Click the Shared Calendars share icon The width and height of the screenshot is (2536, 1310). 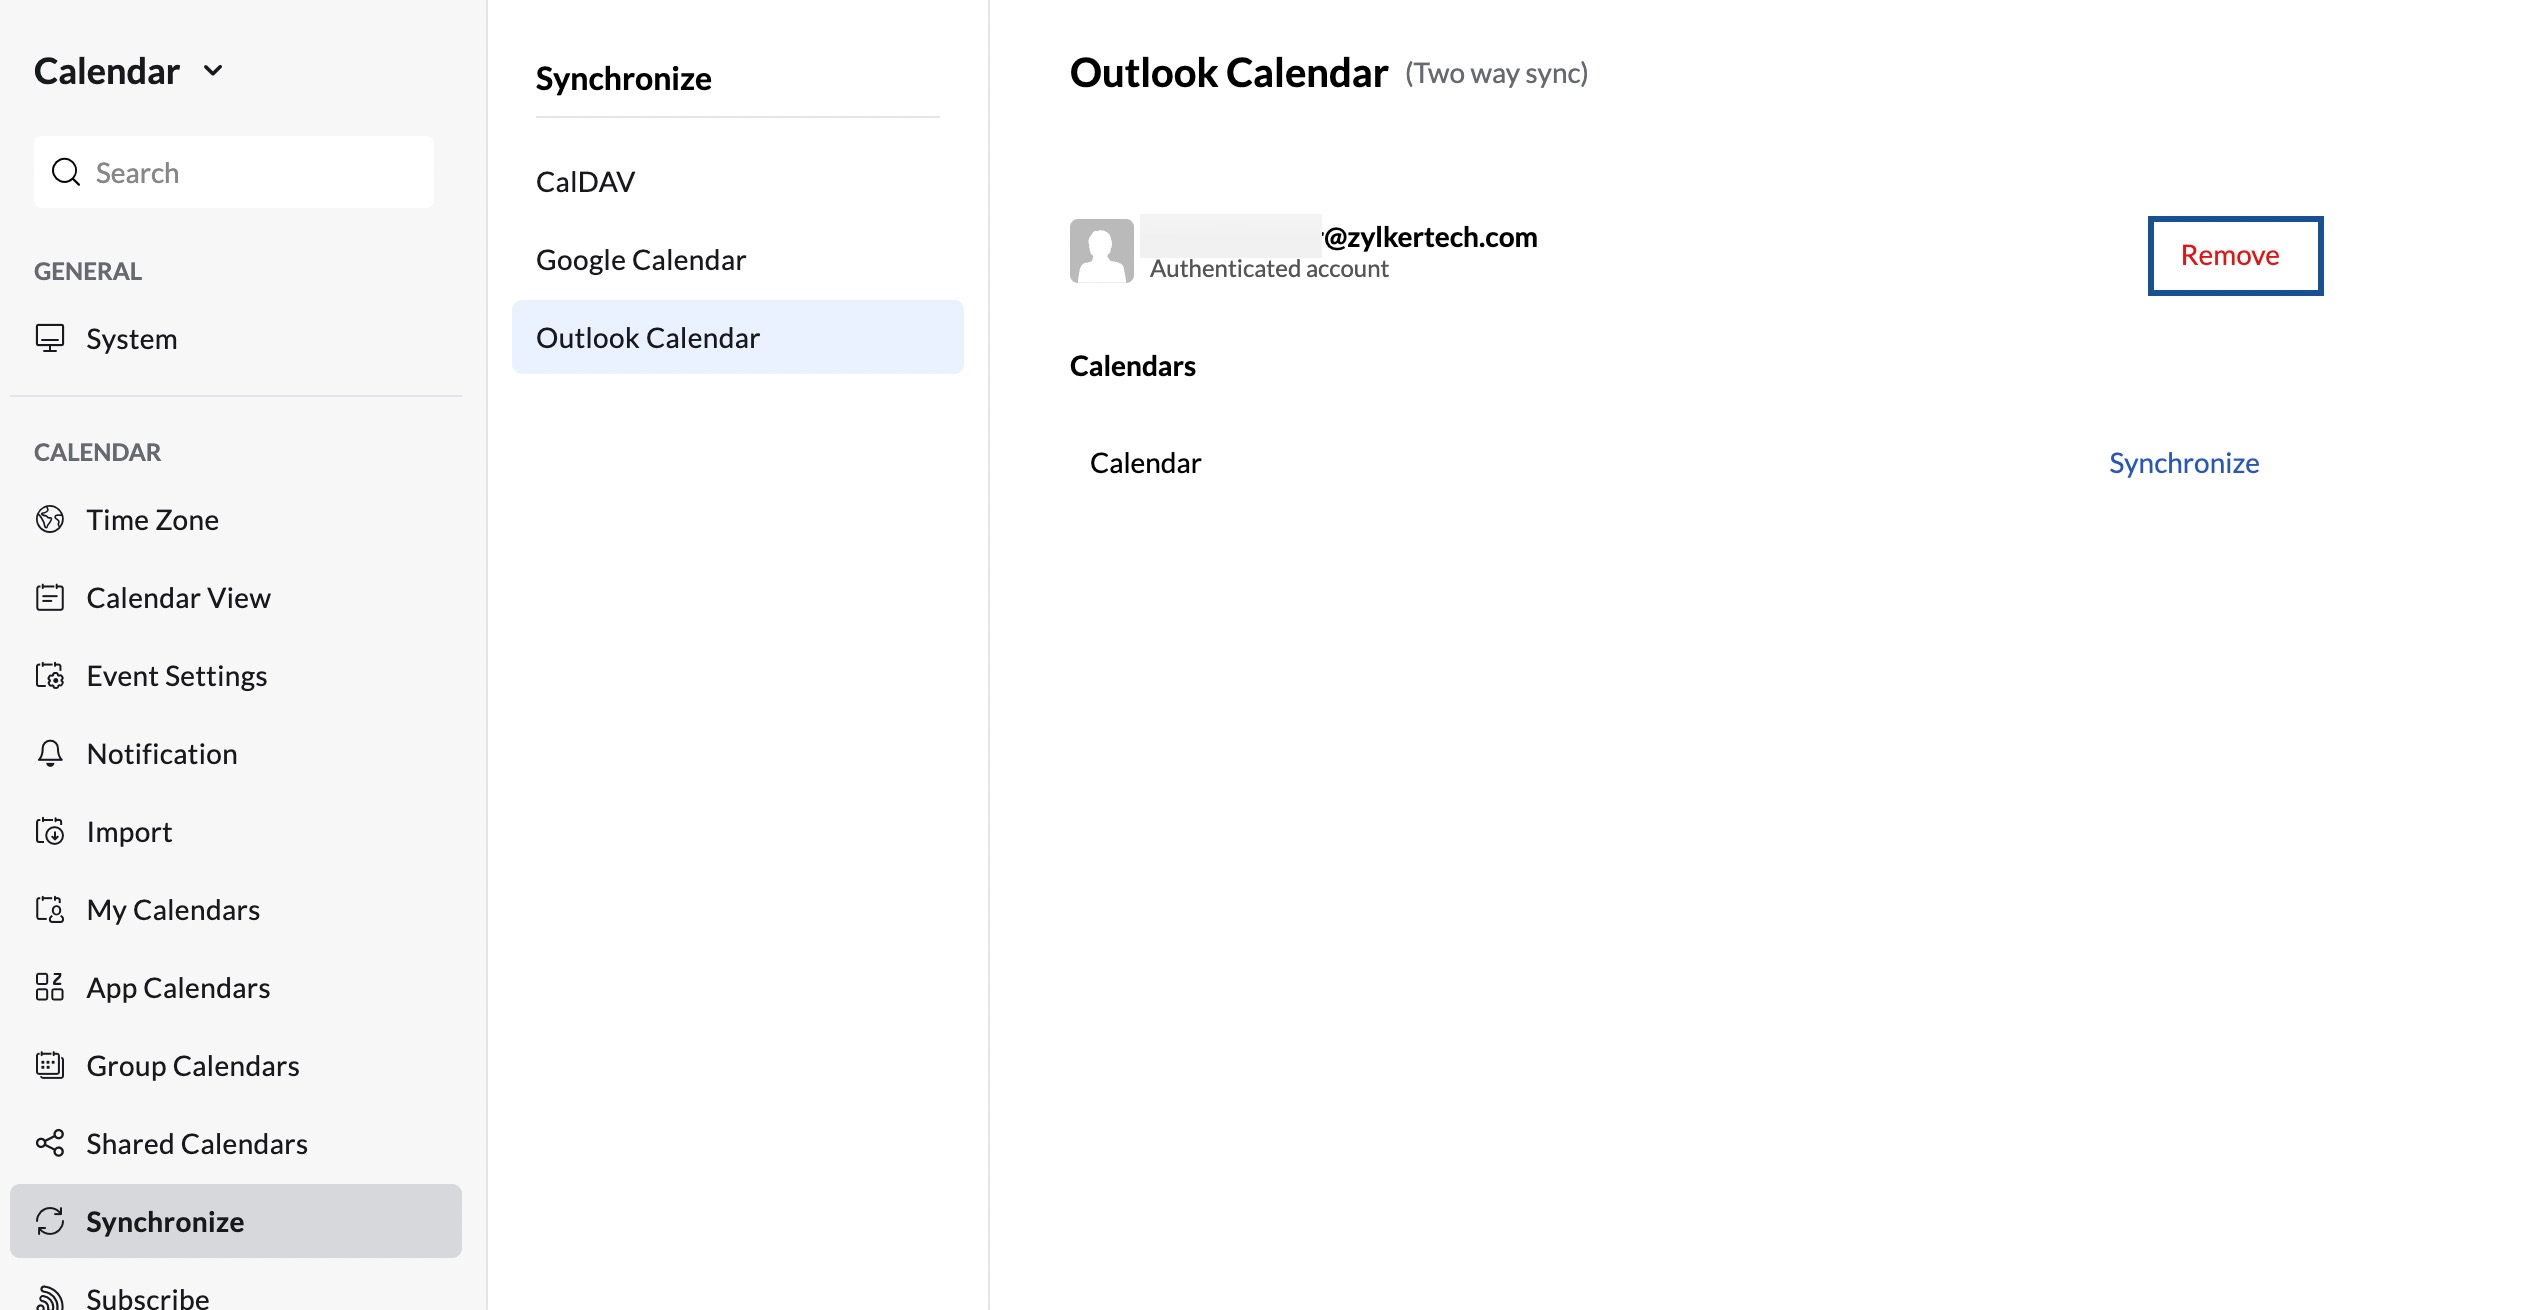[50, 1143]
